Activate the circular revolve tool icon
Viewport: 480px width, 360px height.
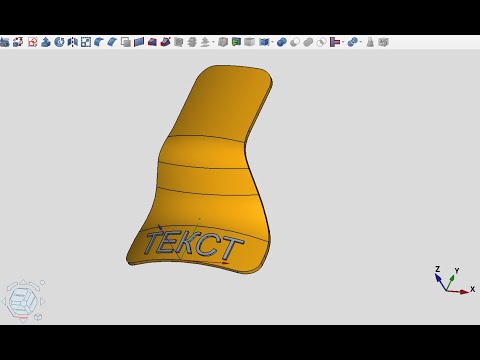point(59,42)
